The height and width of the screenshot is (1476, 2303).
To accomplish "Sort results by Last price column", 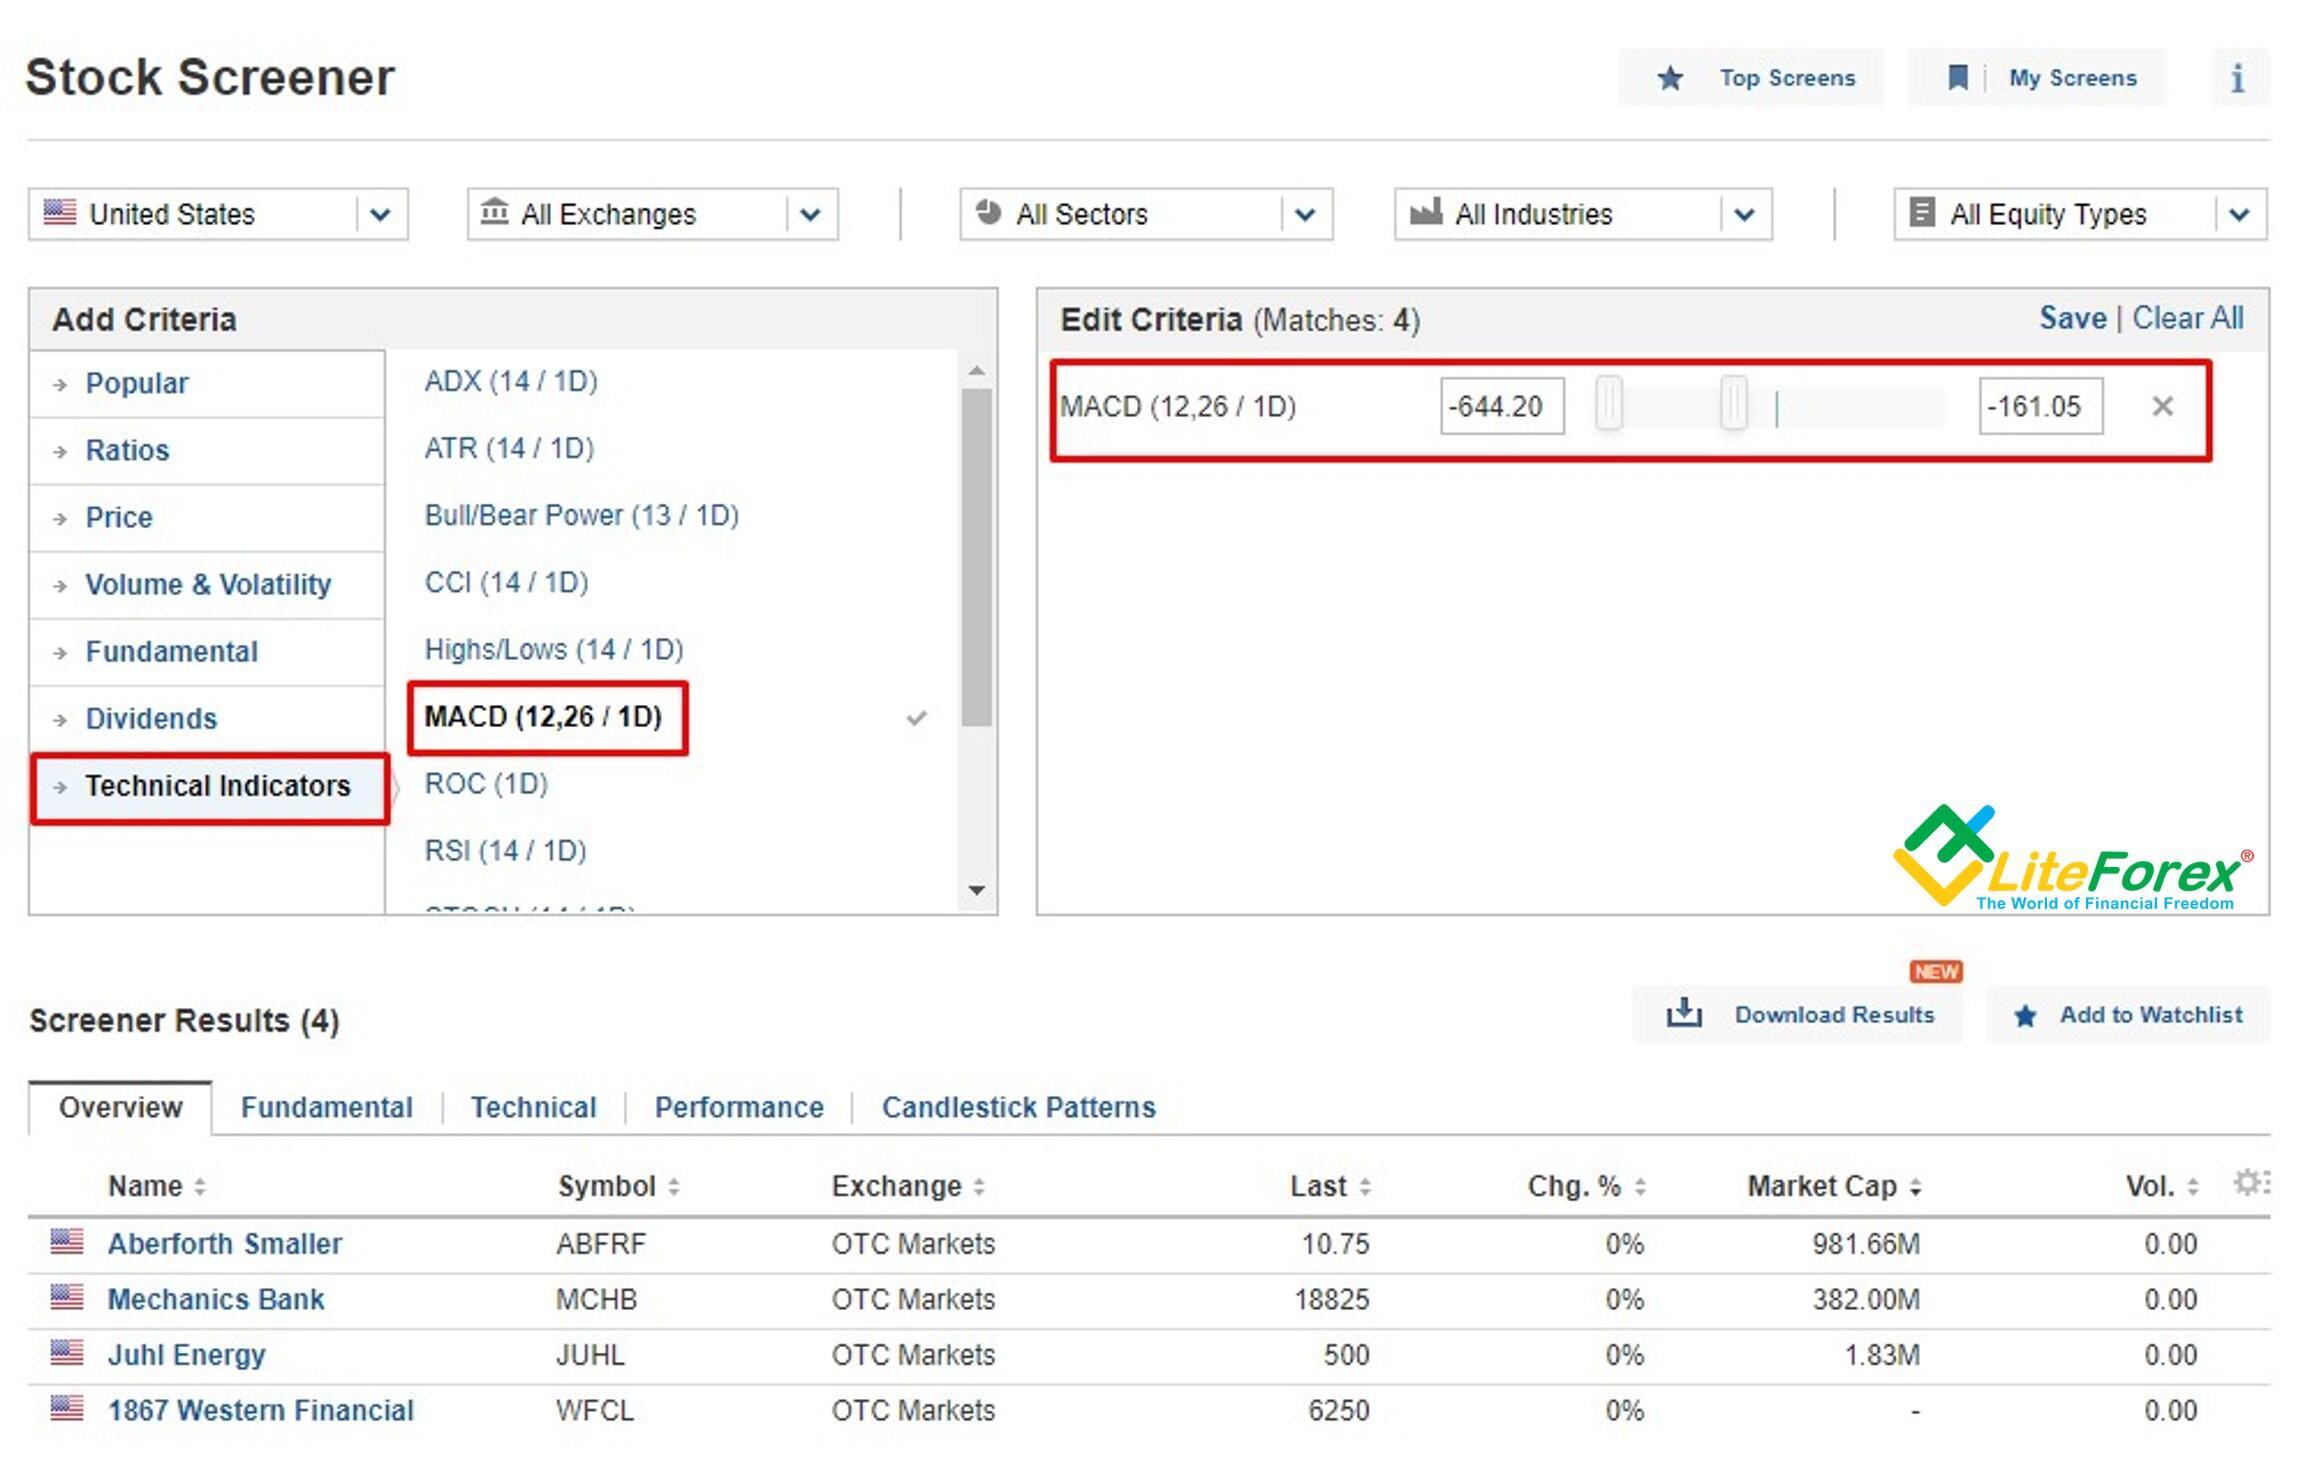I will [1331, 1186].
